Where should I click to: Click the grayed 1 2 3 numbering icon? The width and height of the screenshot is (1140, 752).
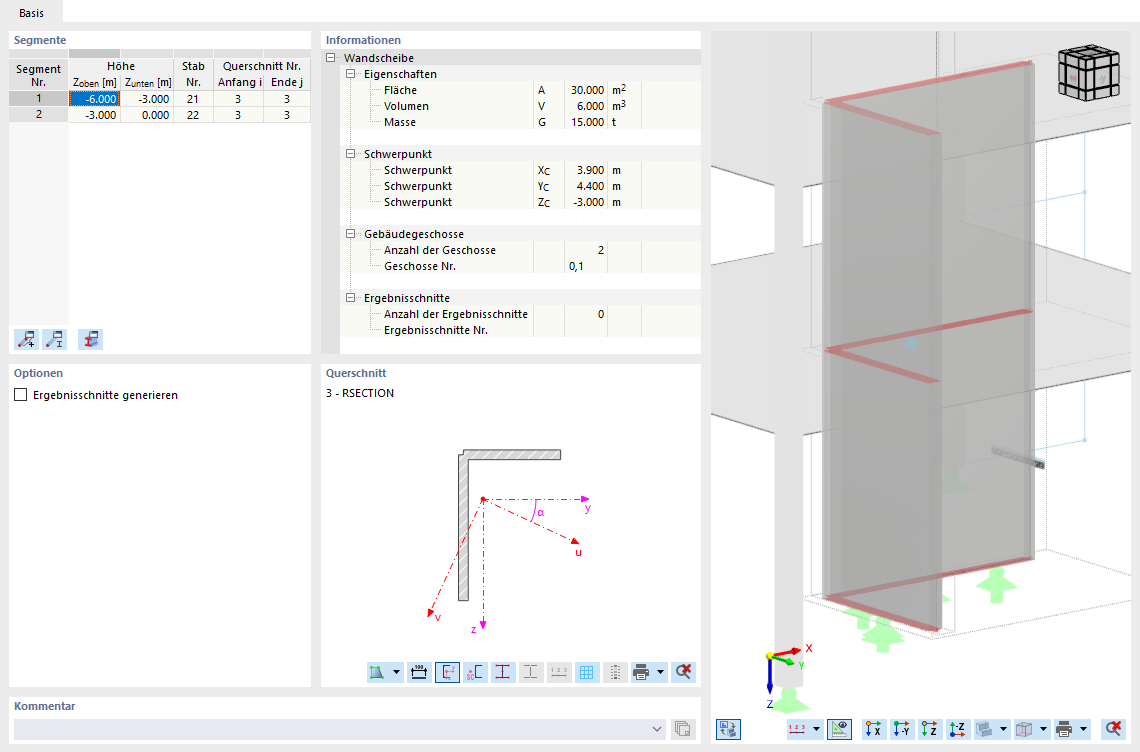pos(558,672)
